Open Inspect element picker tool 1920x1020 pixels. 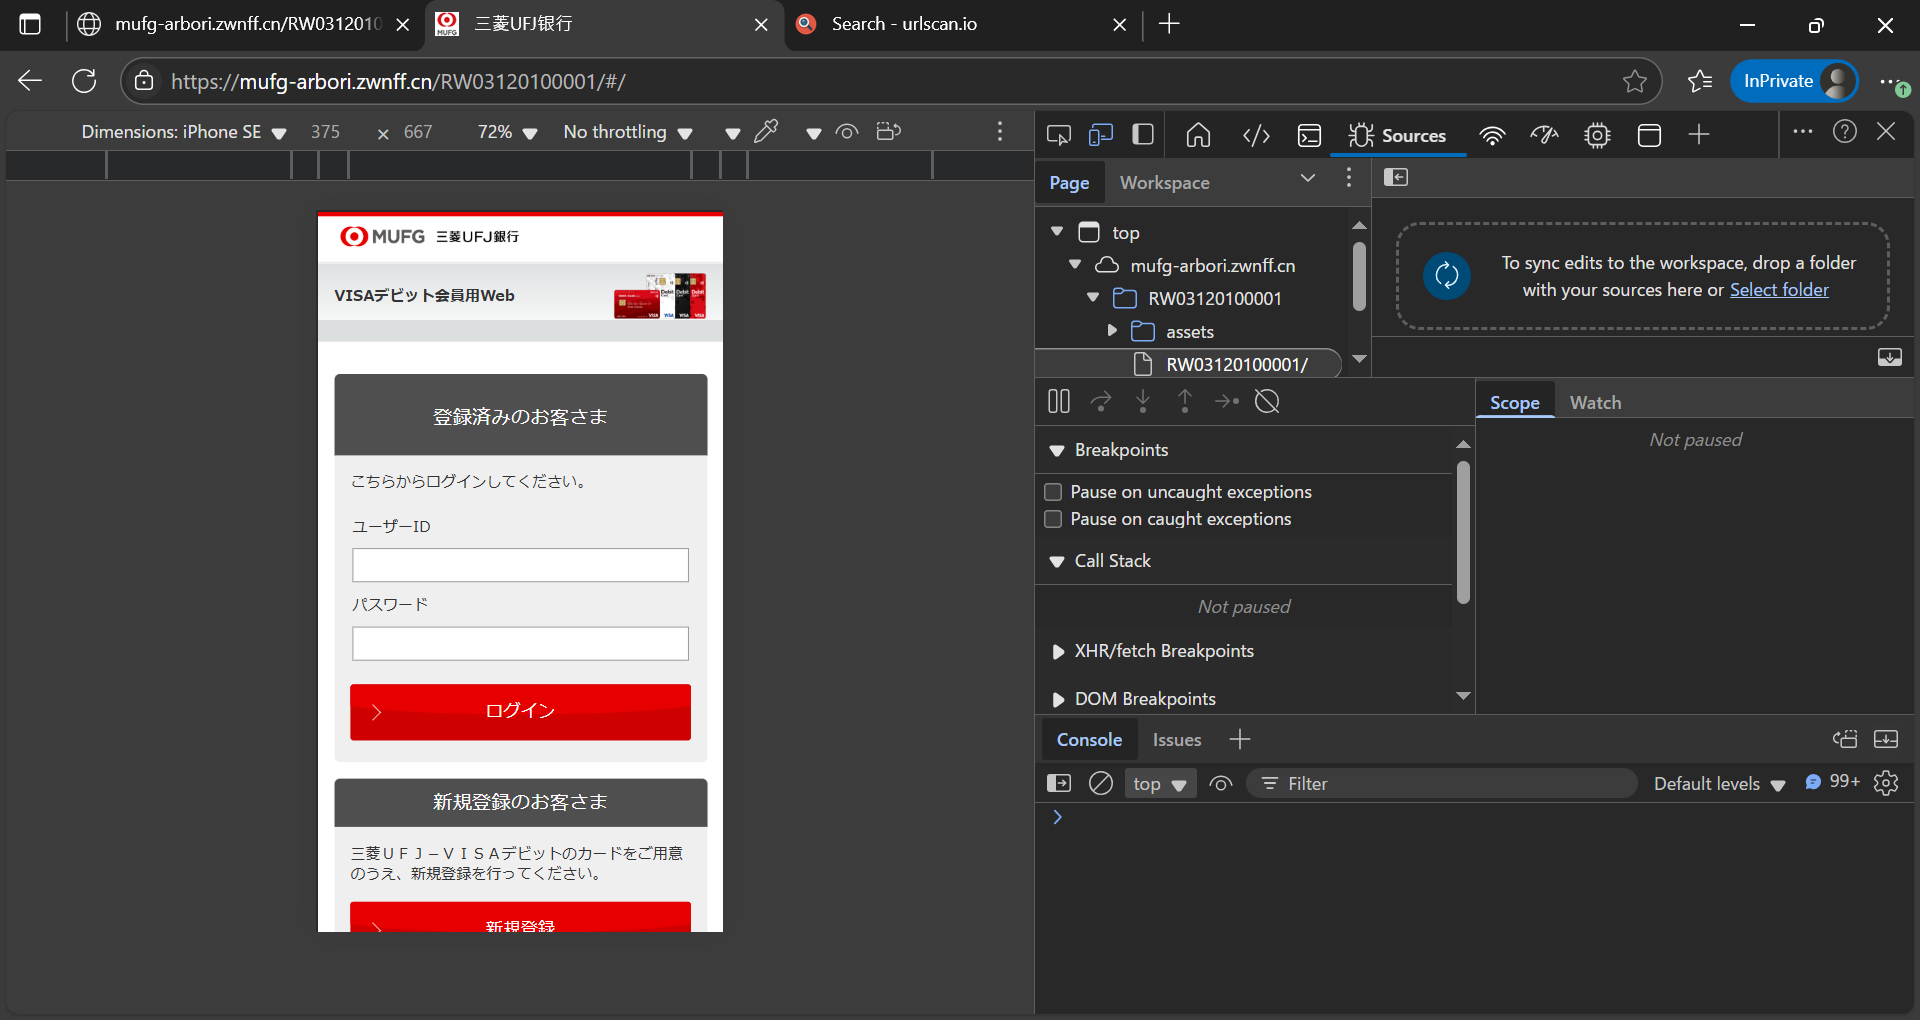tap(1058, 135)
